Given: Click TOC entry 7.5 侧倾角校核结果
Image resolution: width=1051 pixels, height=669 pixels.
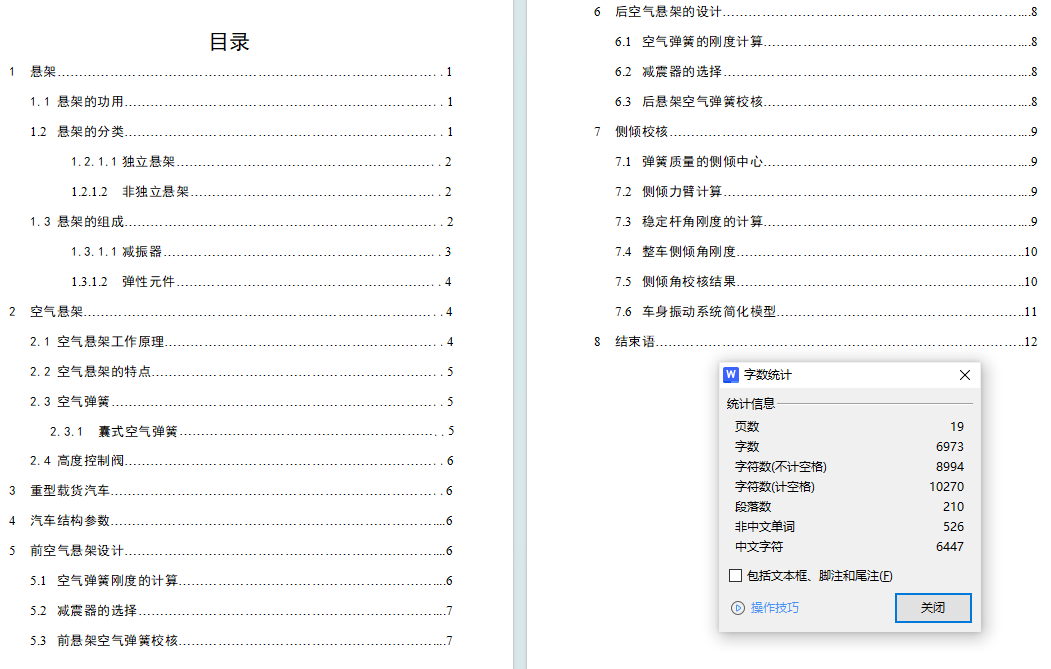Looking at the screenshot, I should [826, 282].
